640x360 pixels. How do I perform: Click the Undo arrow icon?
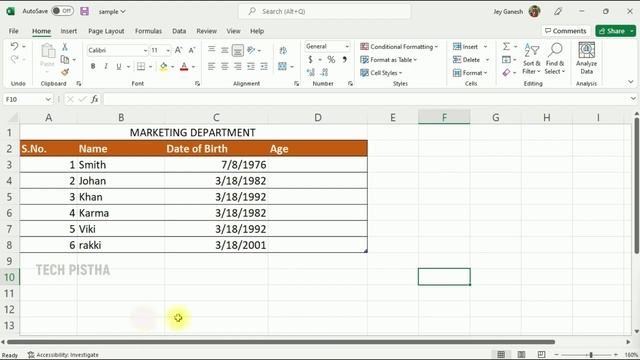[x=14, y=46]
